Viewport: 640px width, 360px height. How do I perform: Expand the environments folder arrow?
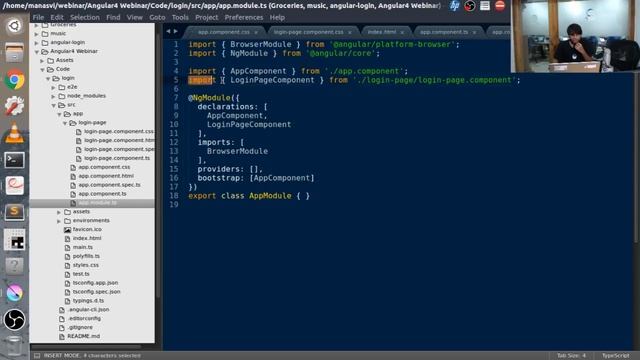click(59, 221)
